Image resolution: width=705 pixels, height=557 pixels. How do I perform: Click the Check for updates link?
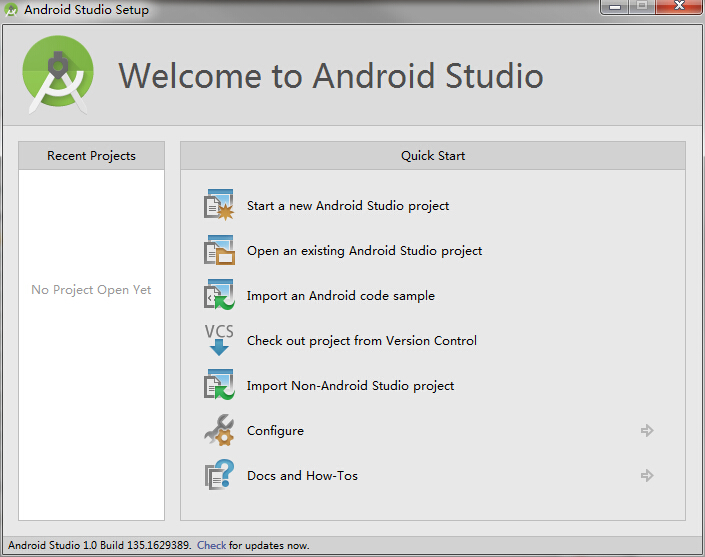pyautogui.click(x=211, y=545)
